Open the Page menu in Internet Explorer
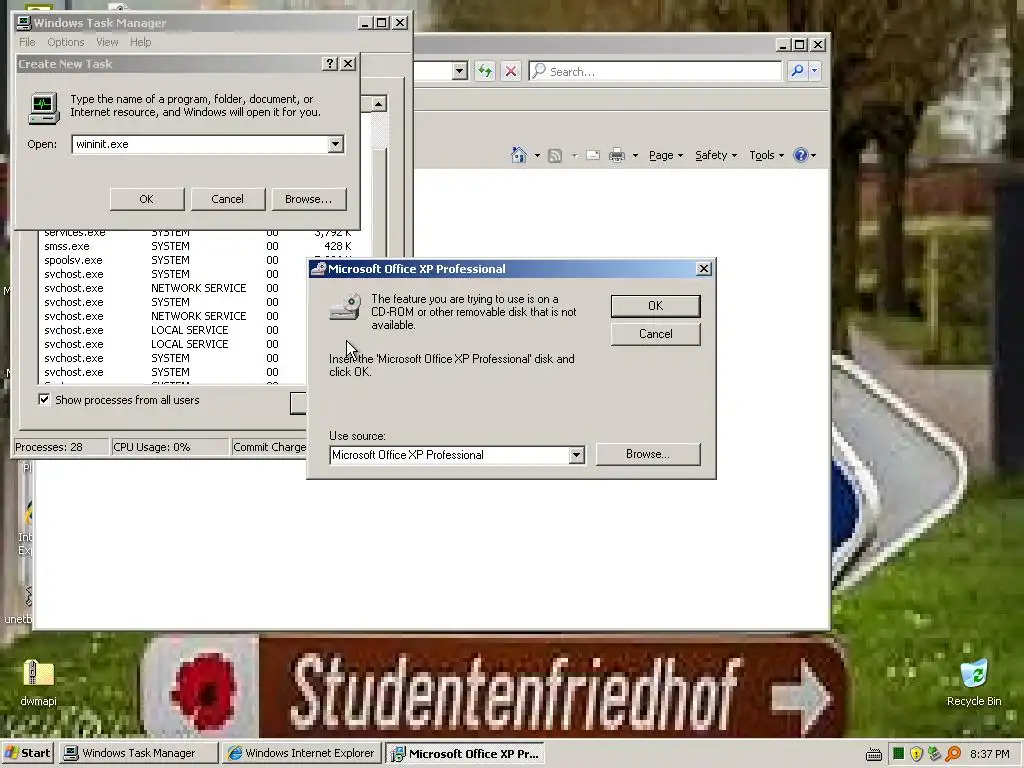1024x768 pixels. (x=665, y=155)
